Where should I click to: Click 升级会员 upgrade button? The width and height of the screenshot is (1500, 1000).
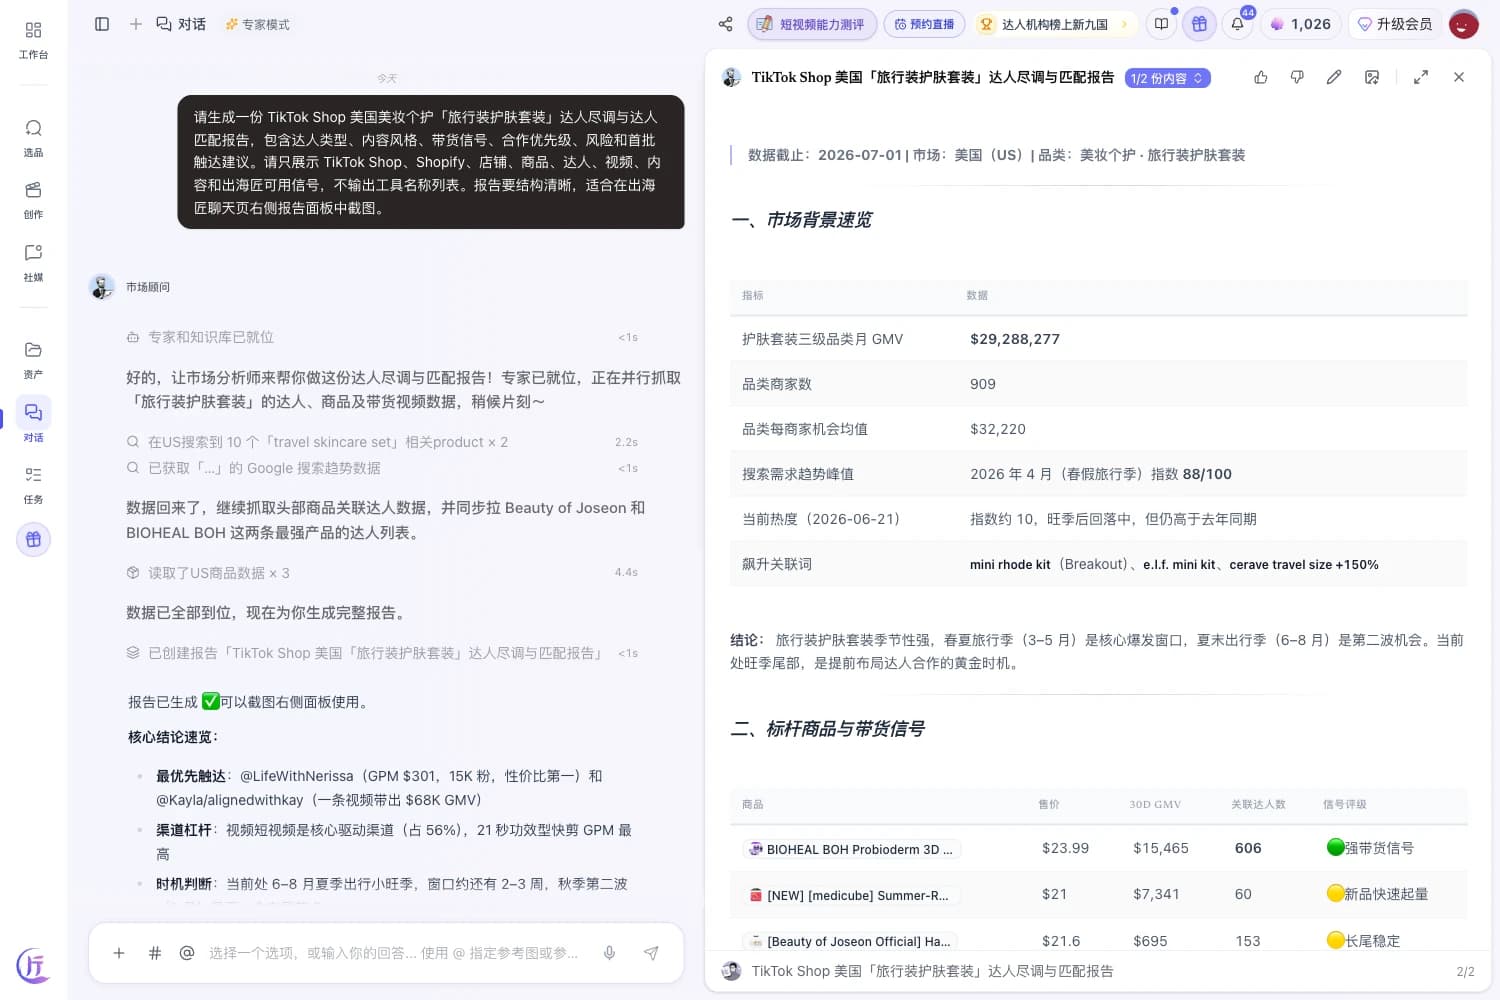pos(1395,24)
